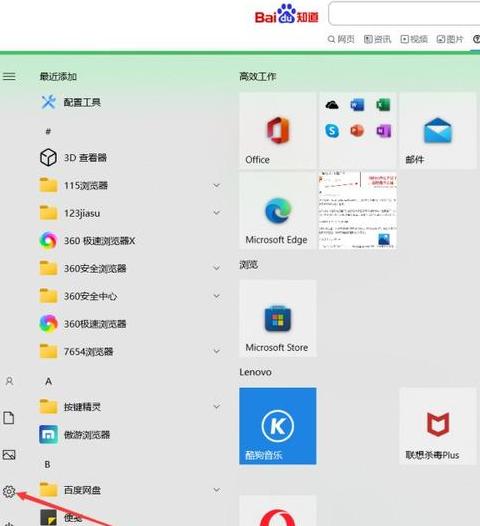Switch to the 图片 search tab
Viewport: 480px width, 526px height.
pos(450,39)
